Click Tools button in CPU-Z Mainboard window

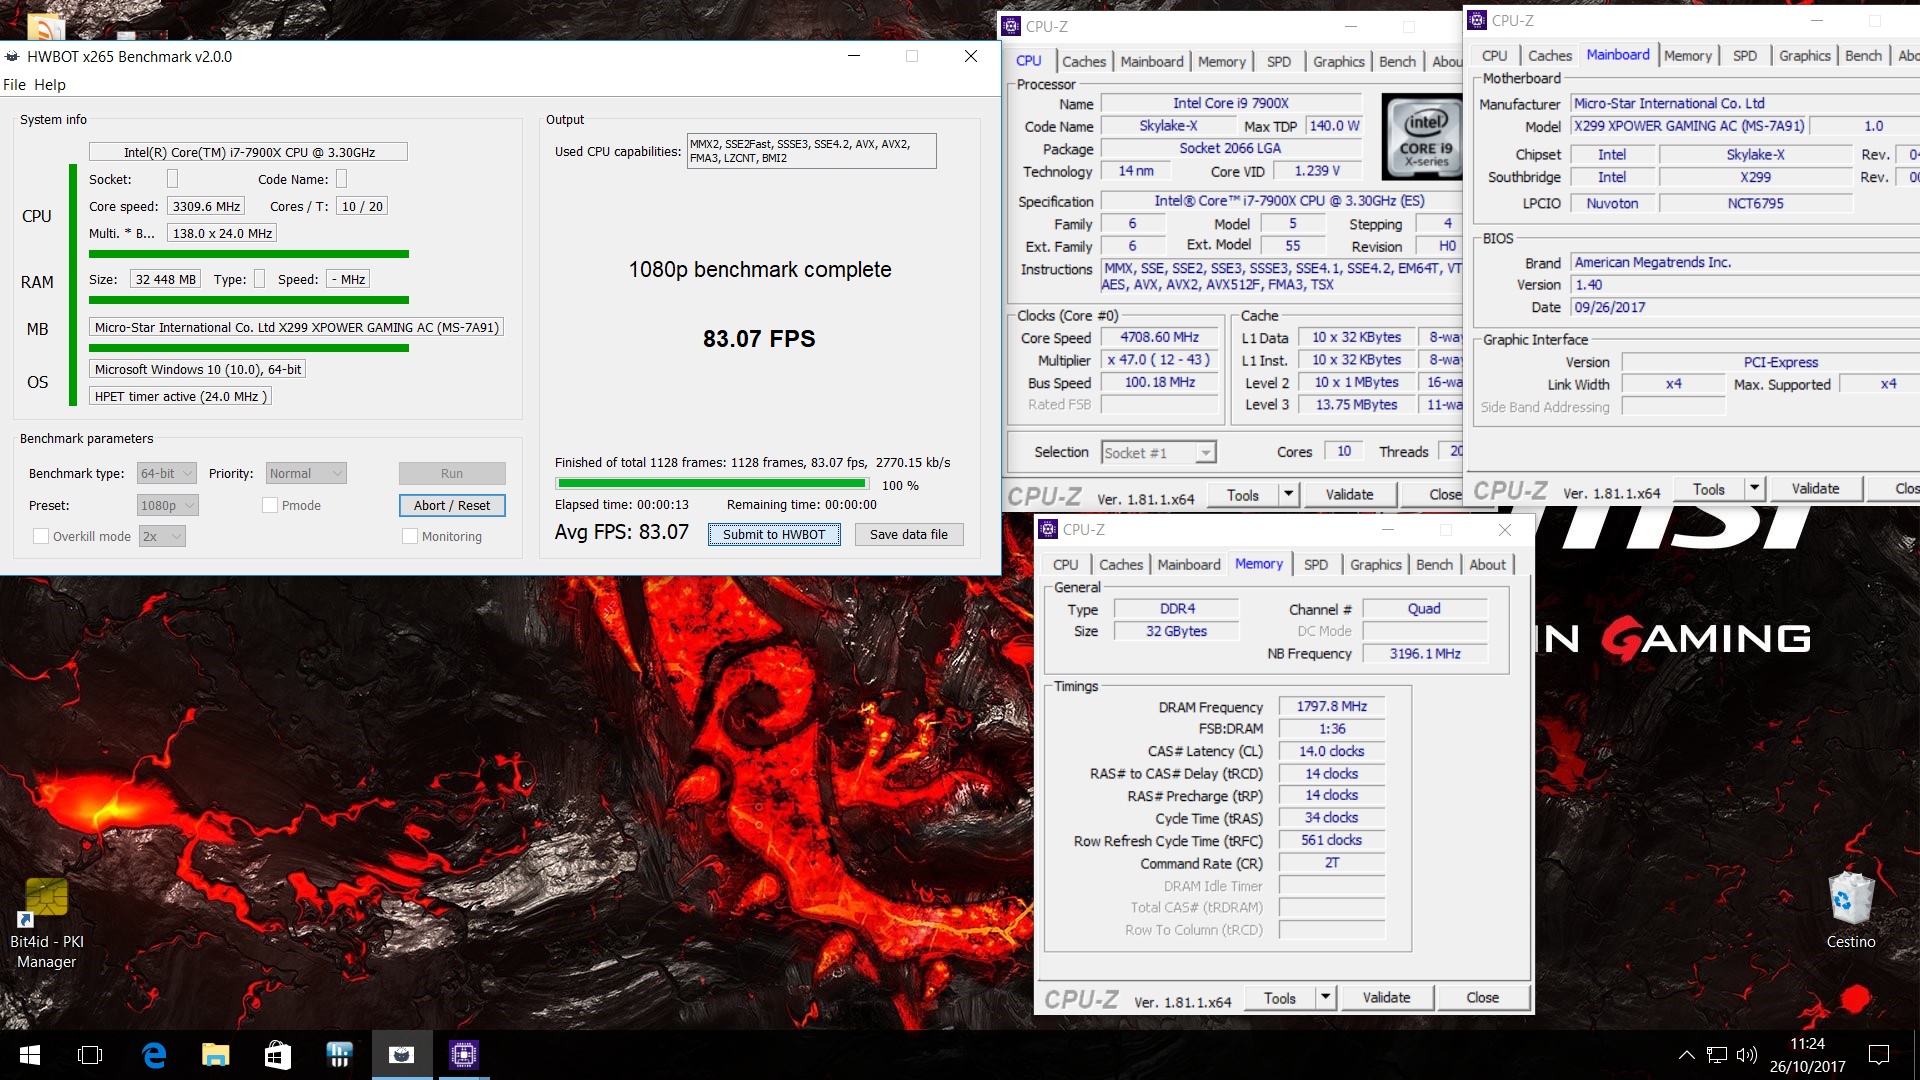pyautogui.click(x=1708, y=489)
